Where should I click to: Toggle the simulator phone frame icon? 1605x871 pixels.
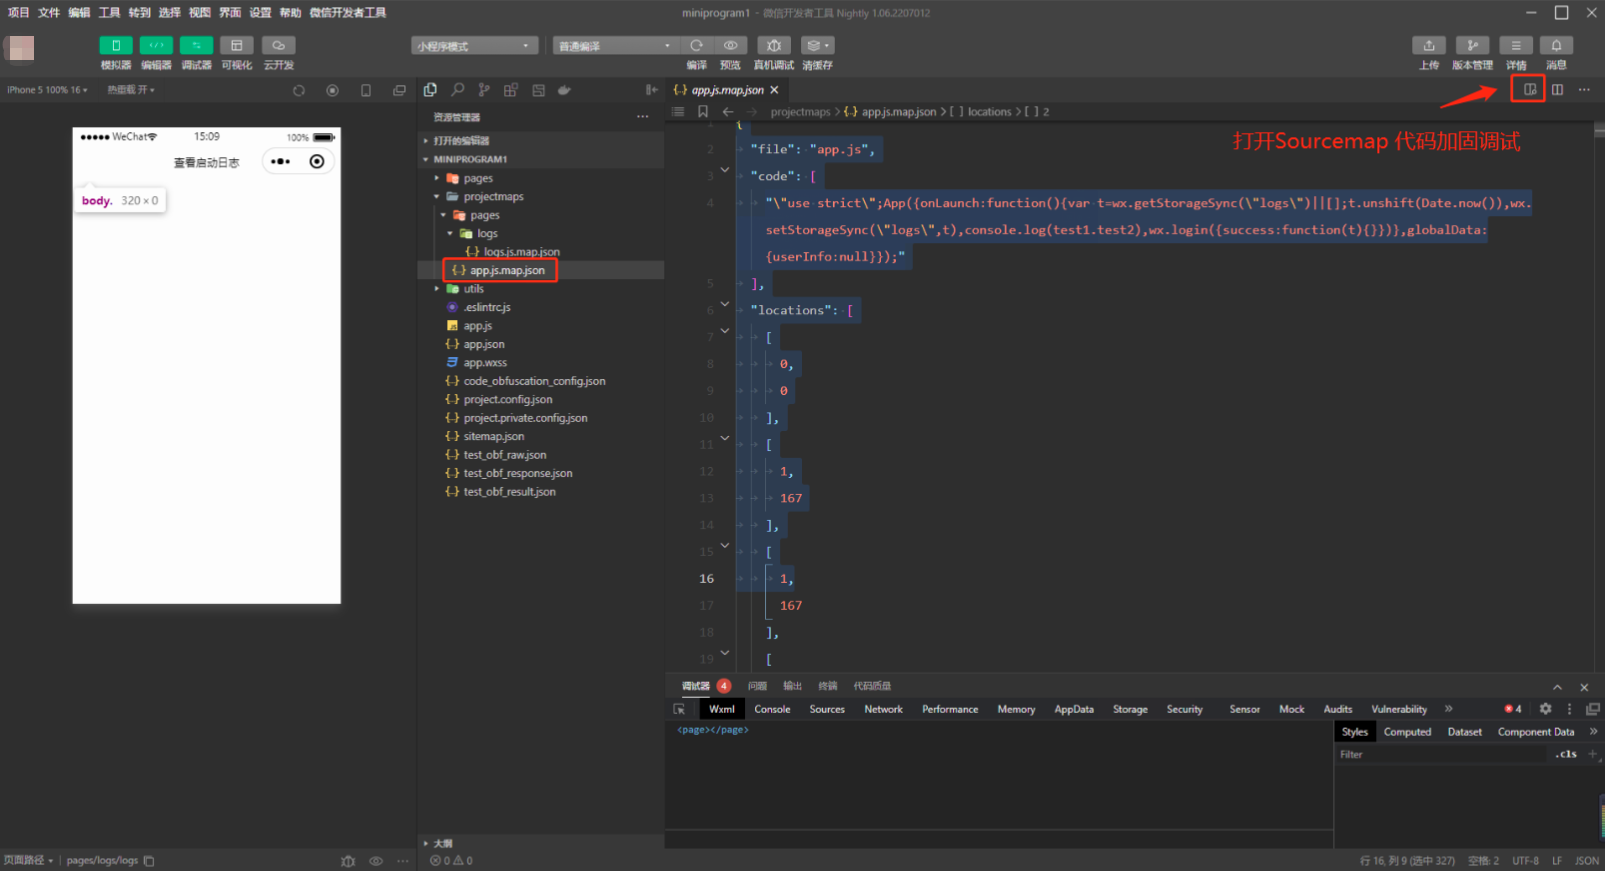click(366, 90)
